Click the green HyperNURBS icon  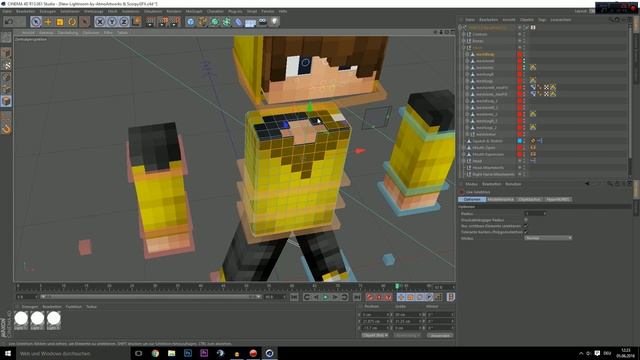tap(215, 22)
